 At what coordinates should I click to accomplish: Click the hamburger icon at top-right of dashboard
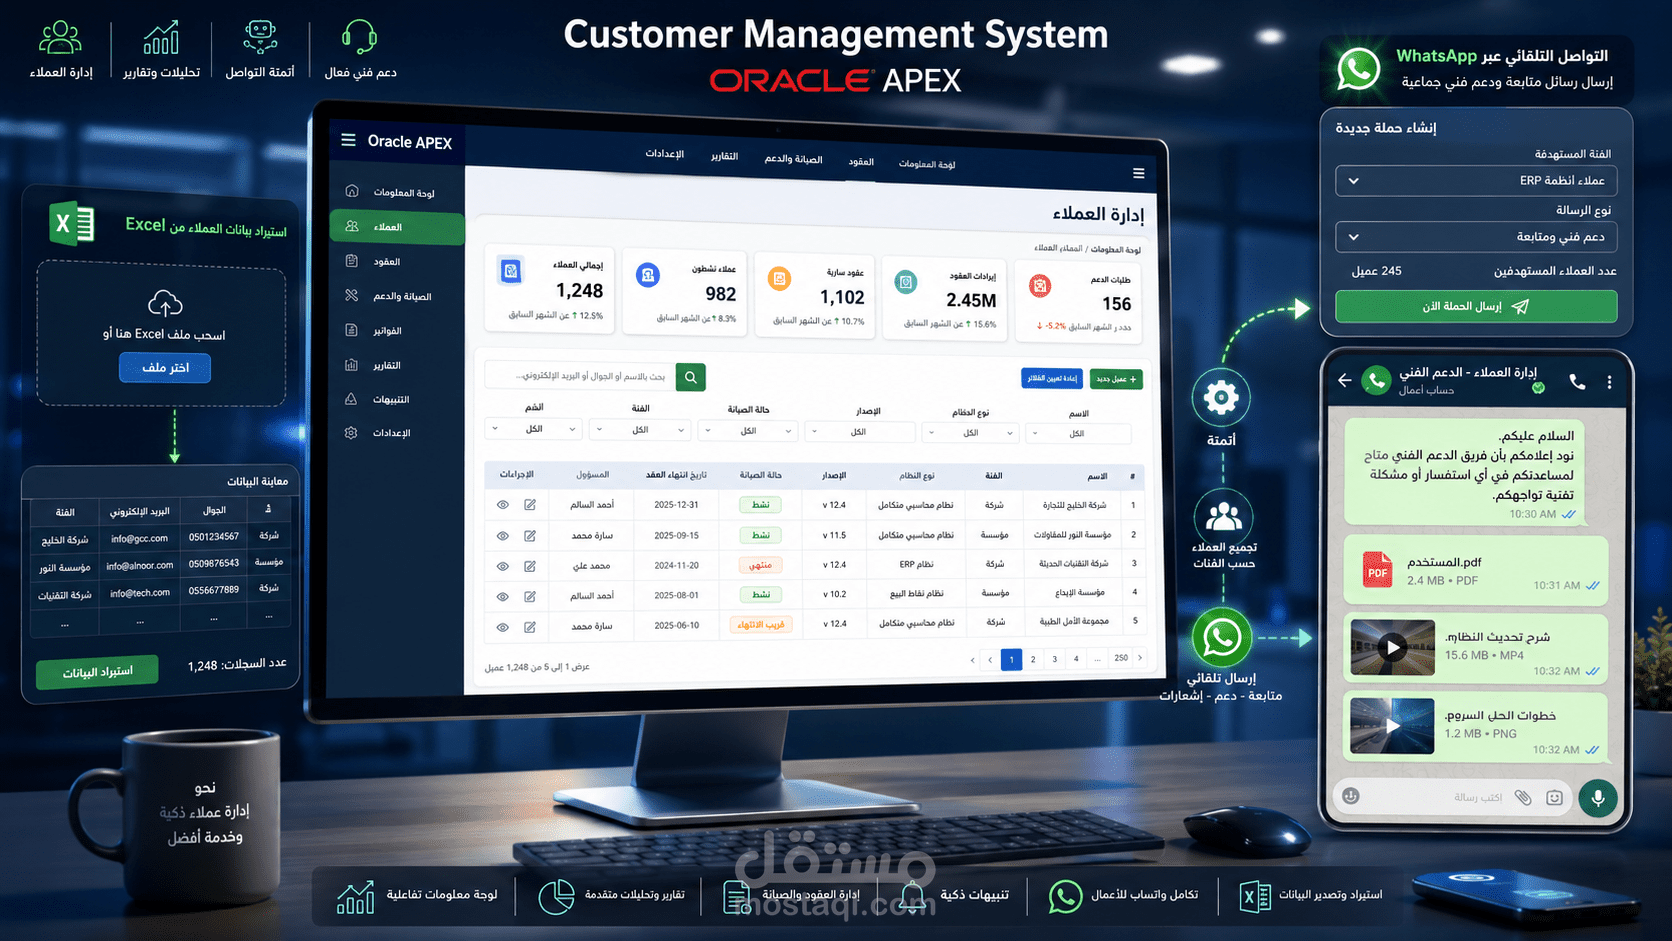(1138, 174)
